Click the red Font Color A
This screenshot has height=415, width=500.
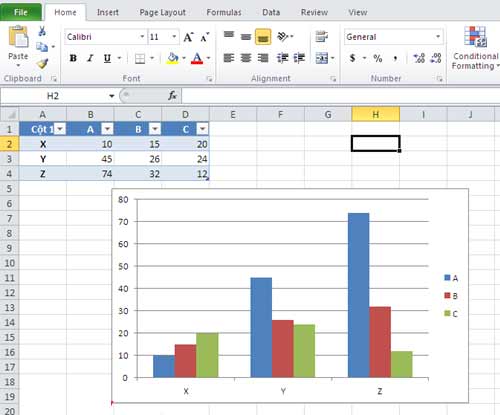click(x=197, y=58)
